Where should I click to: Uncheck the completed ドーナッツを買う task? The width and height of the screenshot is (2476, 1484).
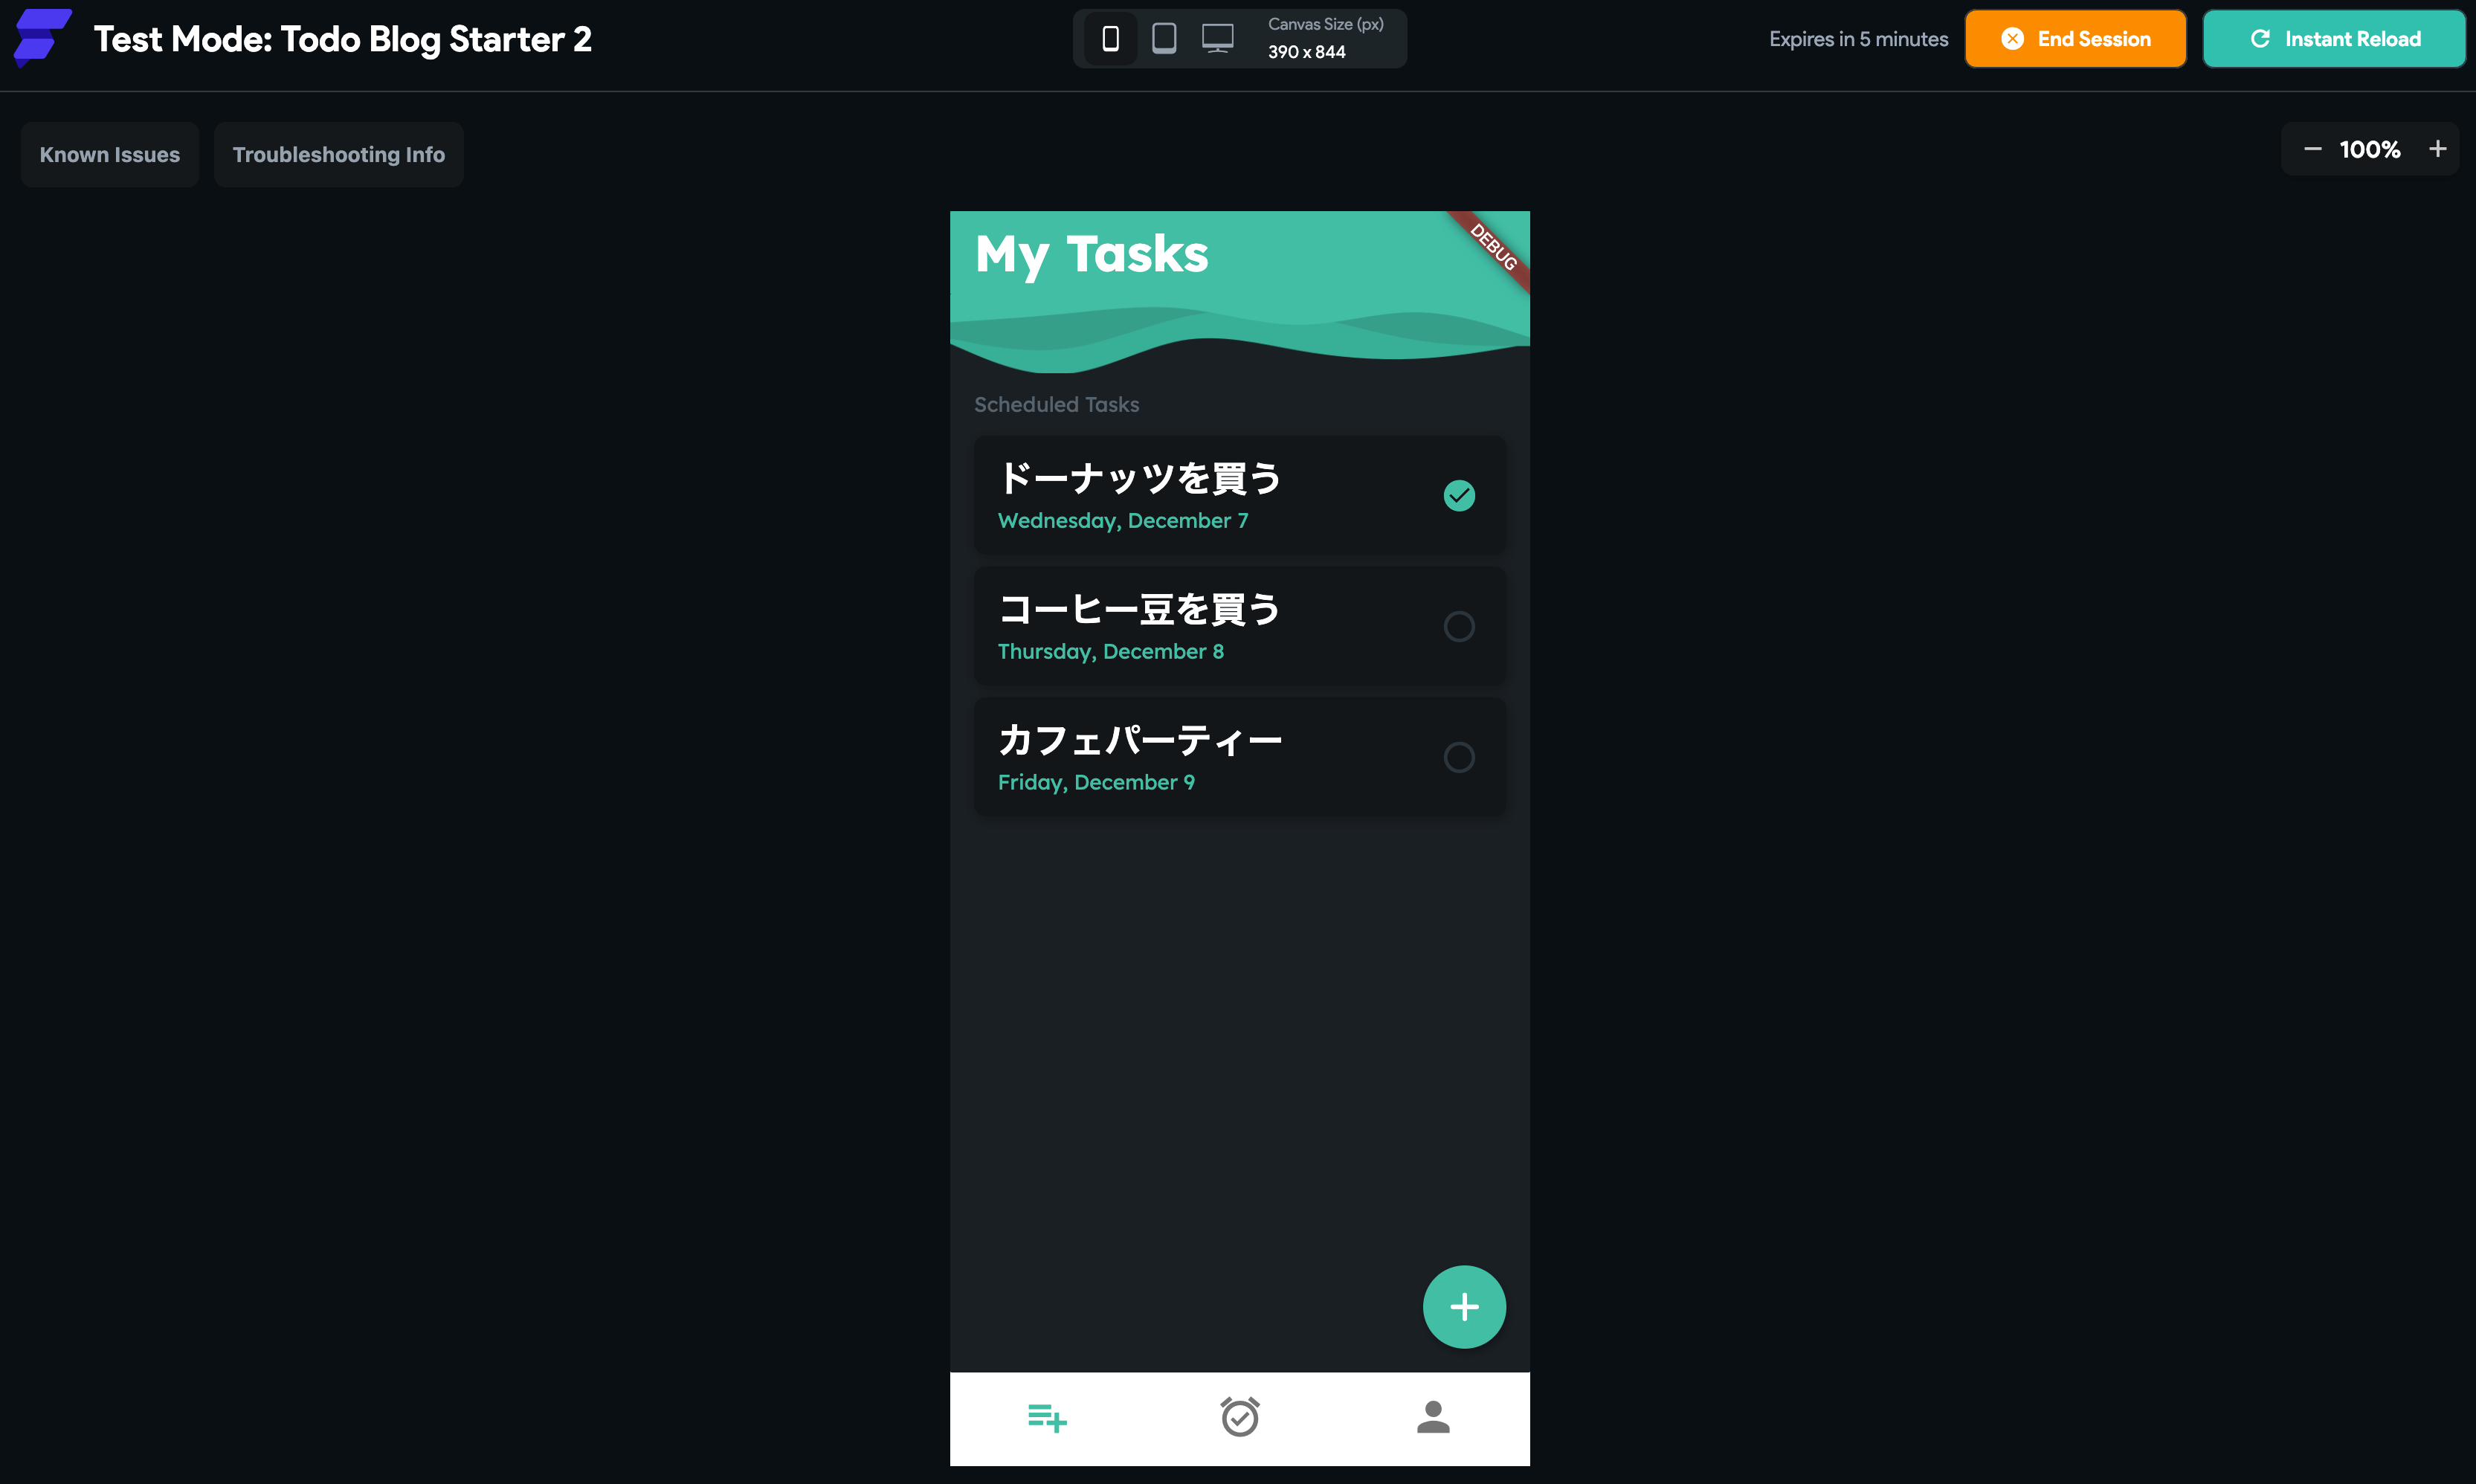point(1459,495)
